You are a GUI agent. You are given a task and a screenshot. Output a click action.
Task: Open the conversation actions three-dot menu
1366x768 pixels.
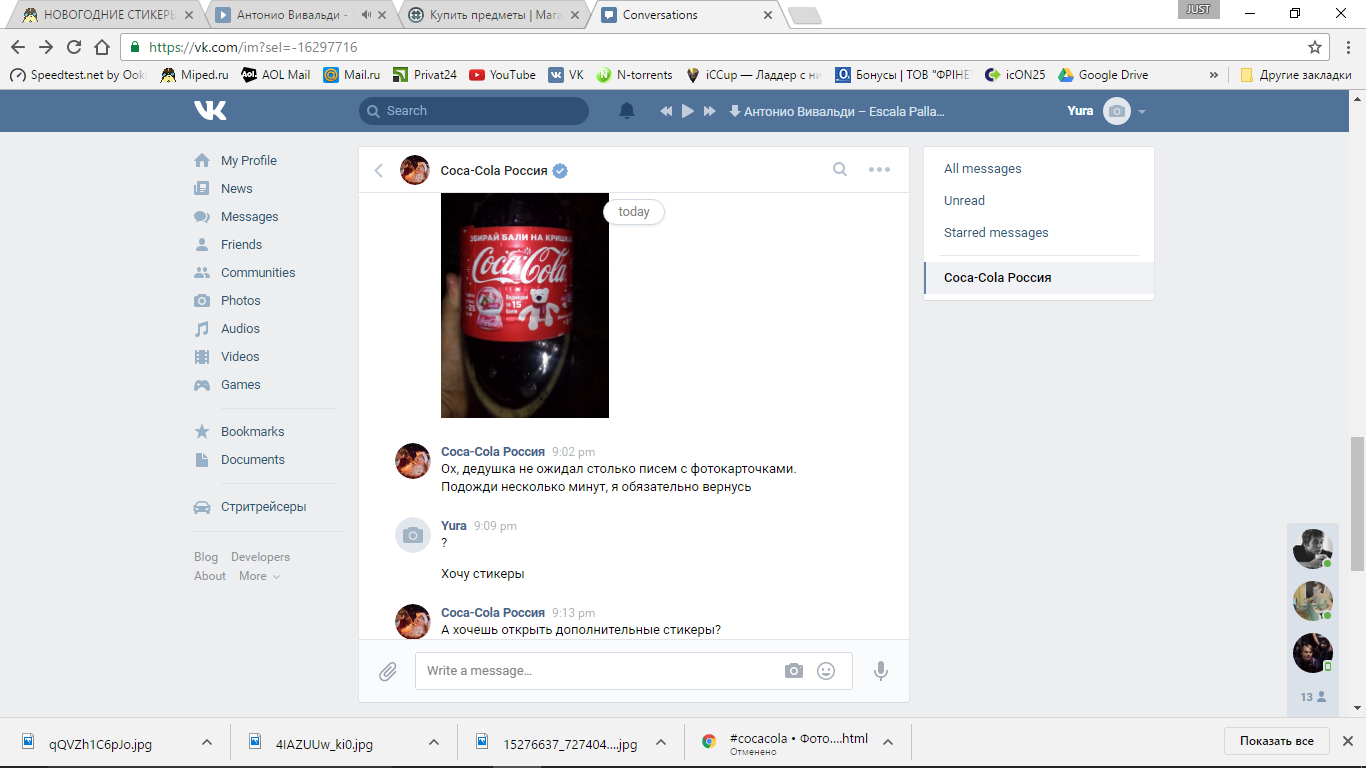click(879, 170)
